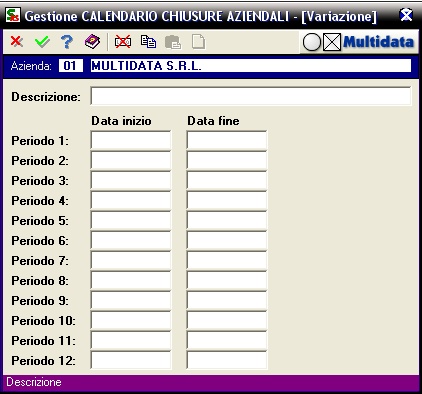Click Periodo 8 Data fine field
This screenshot has width=422, height=394.
click(x=227, y=280)
